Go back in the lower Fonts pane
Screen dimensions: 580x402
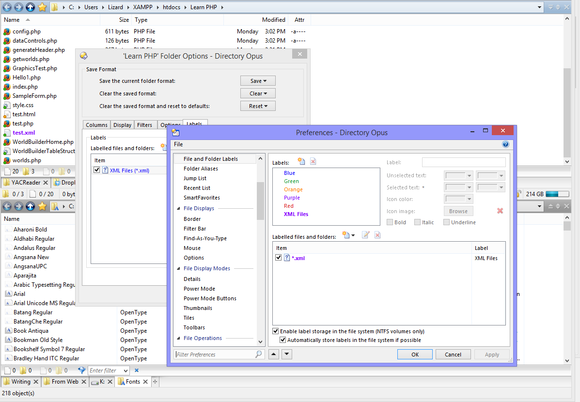(x=7, y=206)
